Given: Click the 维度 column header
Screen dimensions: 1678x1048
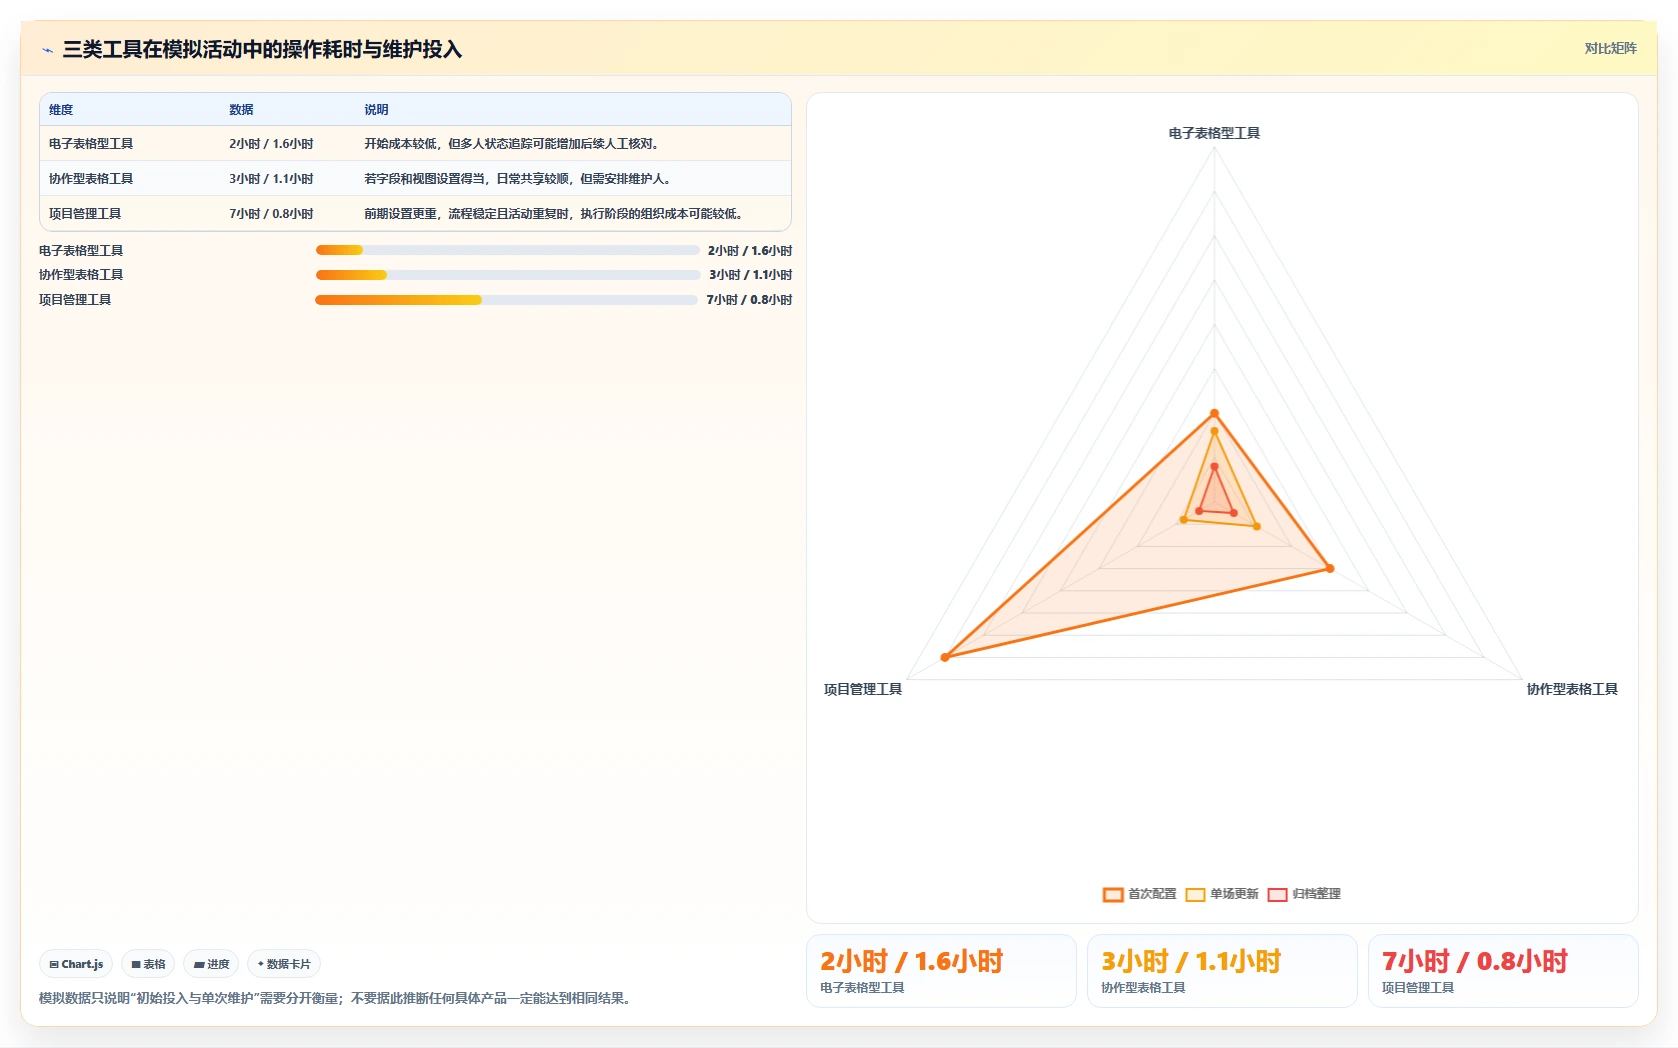Looking at the screenshot, I should pyautogui.click(x=61, y=110).
